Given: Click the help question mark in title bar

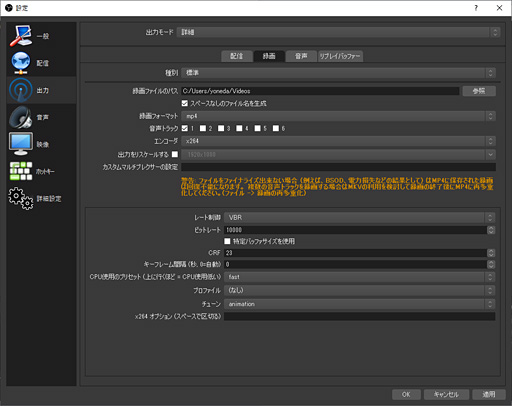Looking at the screenshot, I should click(x=476, y=8).
